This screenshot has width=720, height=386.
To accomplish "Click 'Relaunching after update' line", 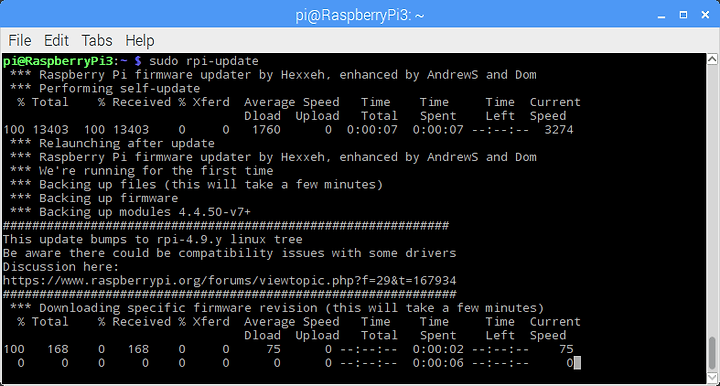I will [x=112, y=143].
